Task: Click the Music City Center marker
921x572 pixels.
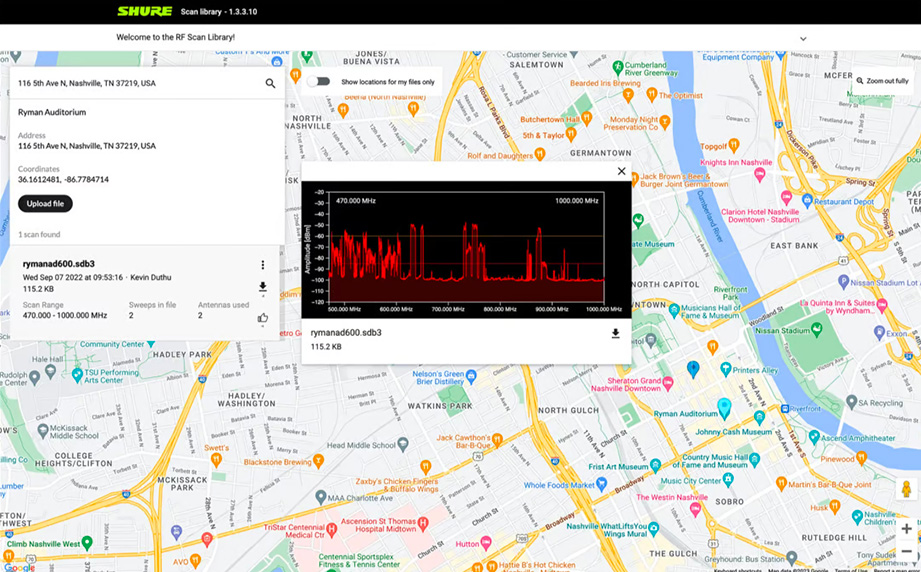Action: pos(728,480)
